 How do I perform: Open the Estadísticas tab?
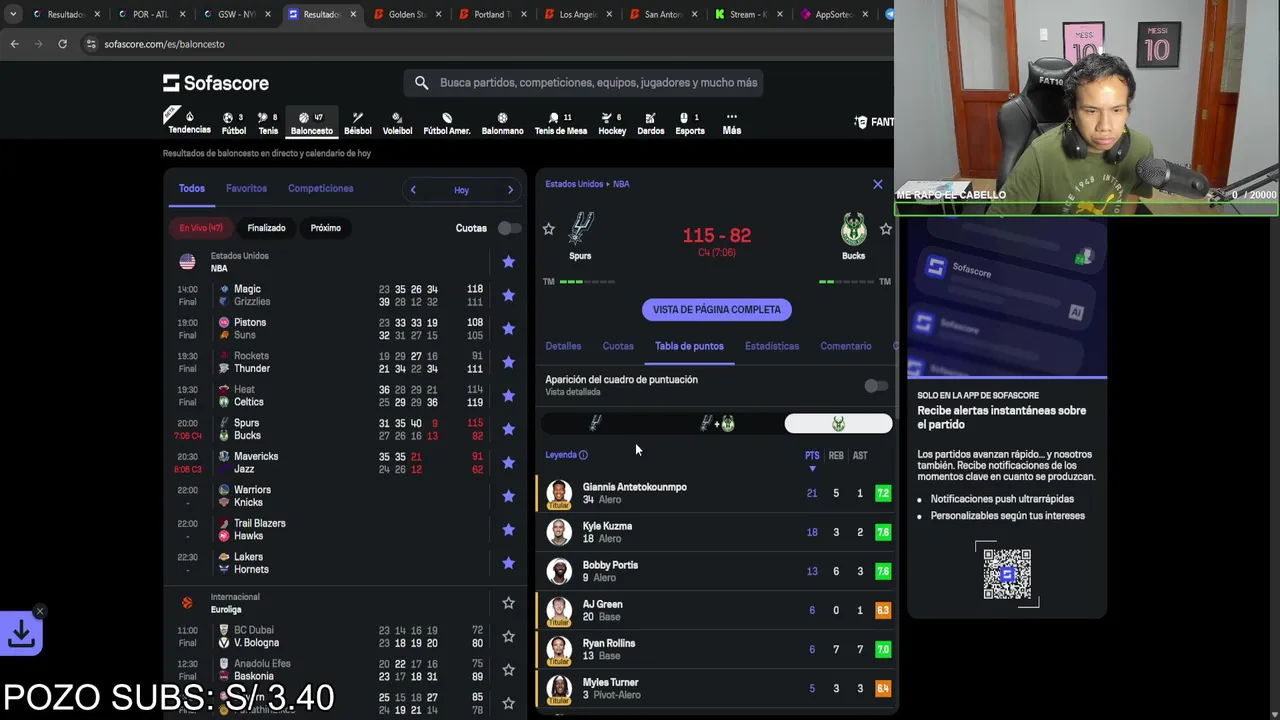772,346
